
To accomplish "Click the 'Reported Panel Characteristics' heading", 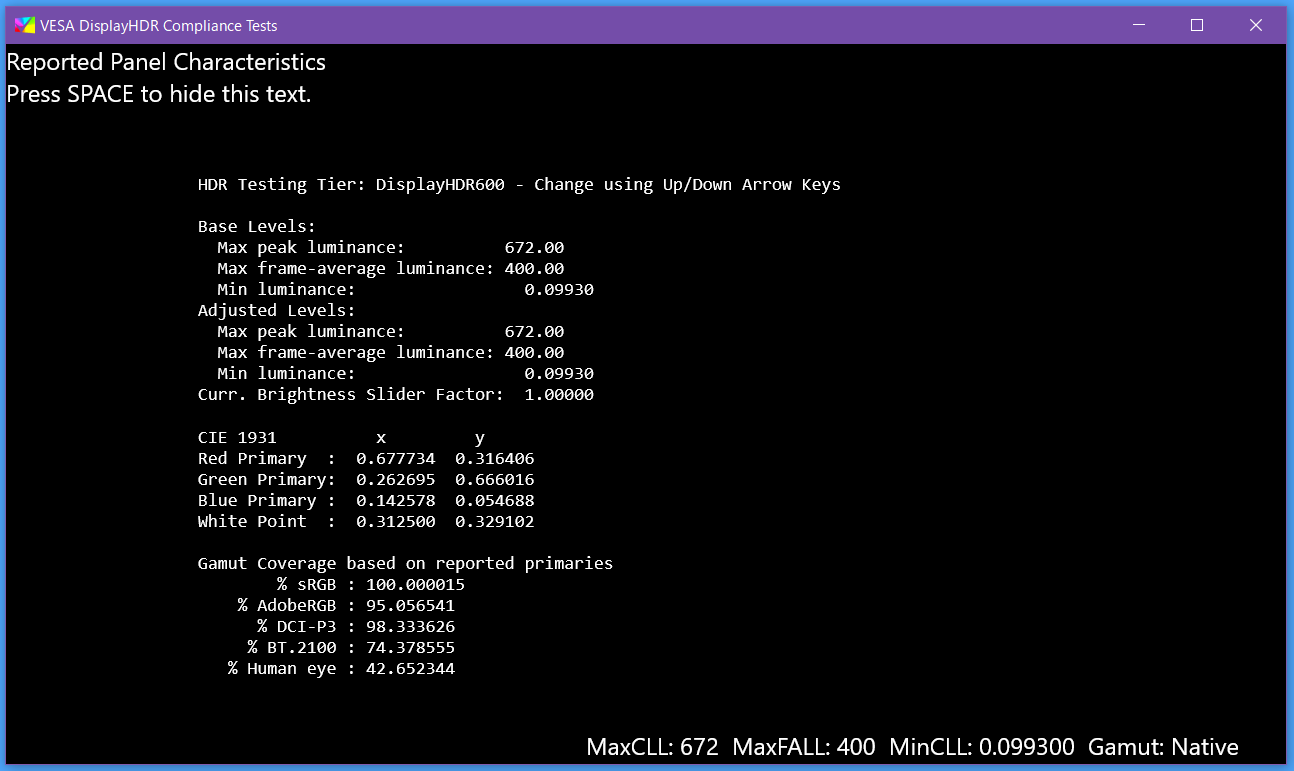I will click(166, 62).
